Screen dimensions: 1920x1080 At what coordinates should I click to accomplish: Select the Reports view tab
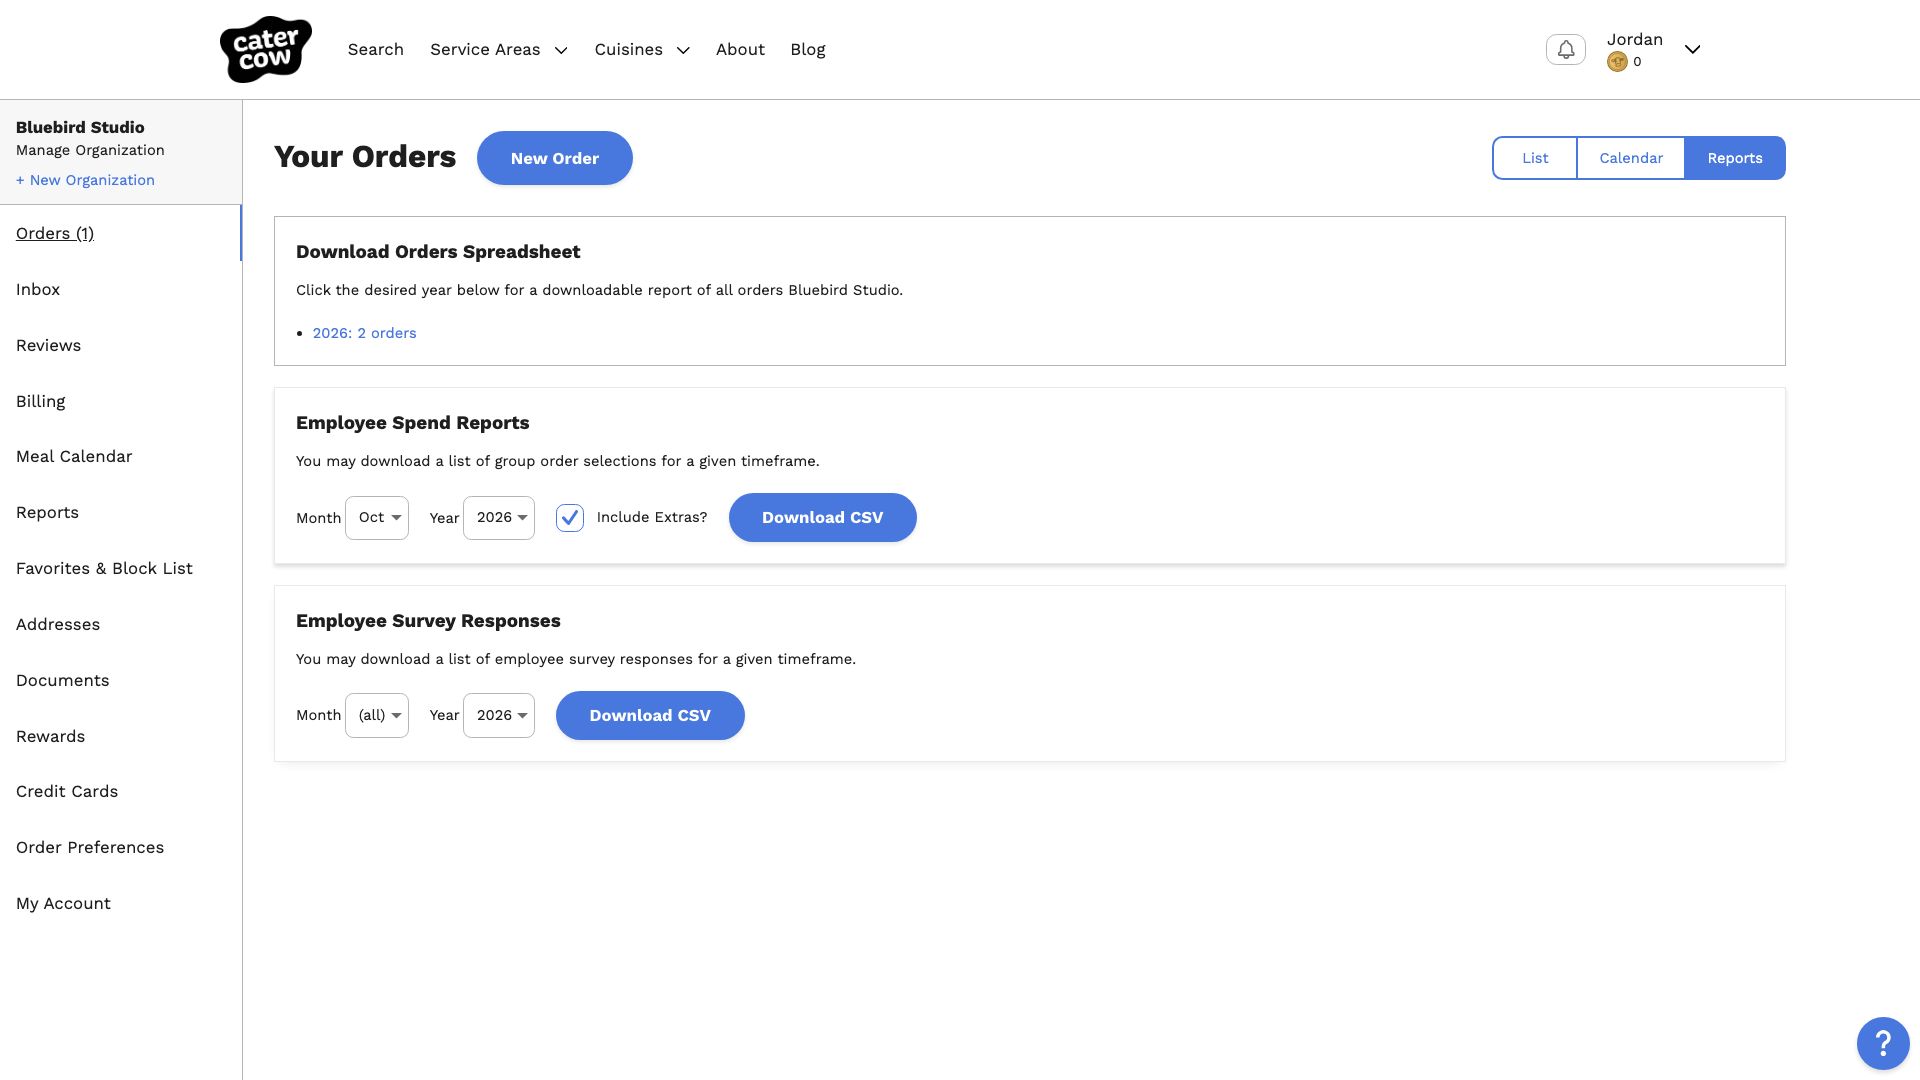click(1735, 158)
